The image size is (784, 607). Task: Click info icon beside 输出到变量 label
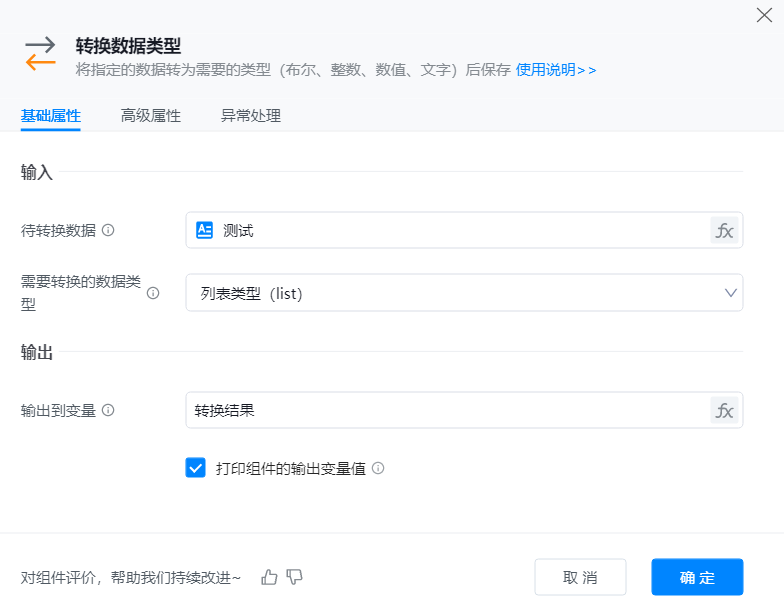108,410
